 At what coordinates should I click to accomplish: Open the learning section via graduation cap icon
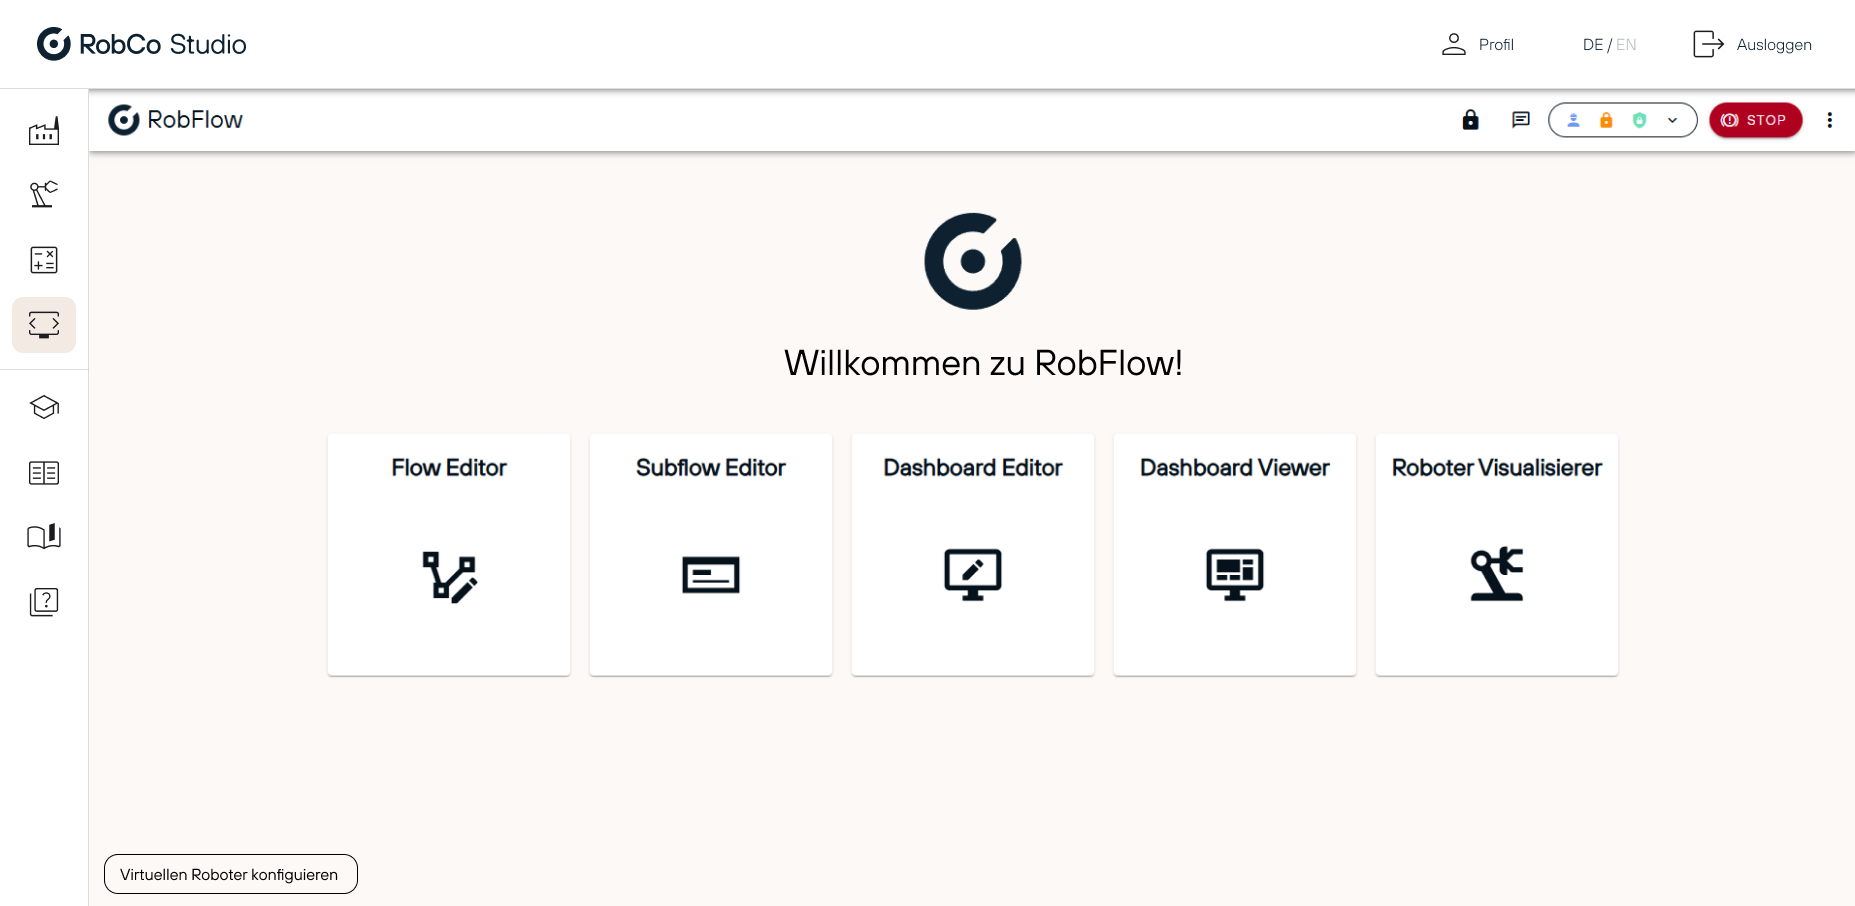[x=44, y=407]
